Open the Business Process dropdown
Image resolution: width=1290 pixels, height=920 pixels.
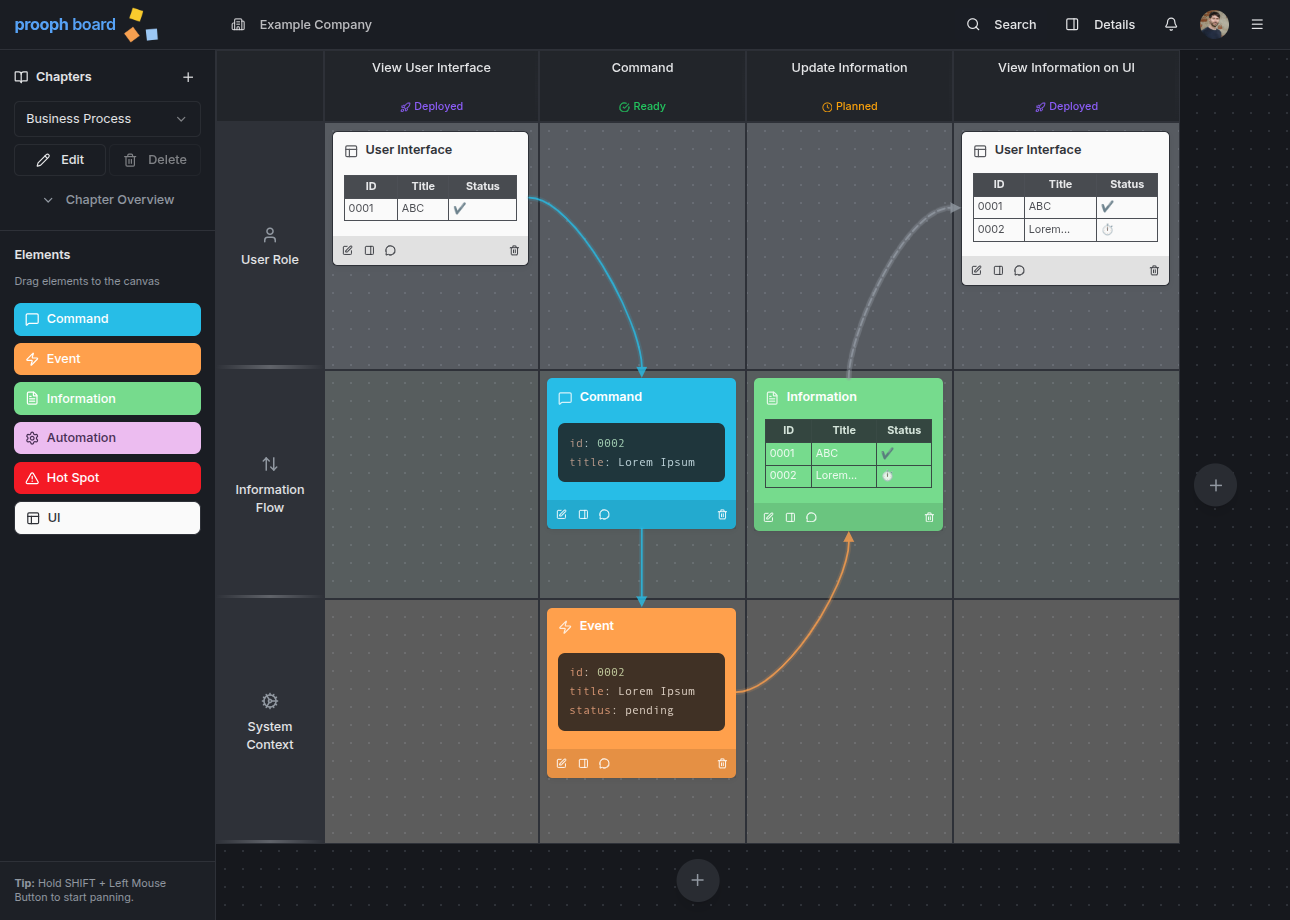point(107,119)
